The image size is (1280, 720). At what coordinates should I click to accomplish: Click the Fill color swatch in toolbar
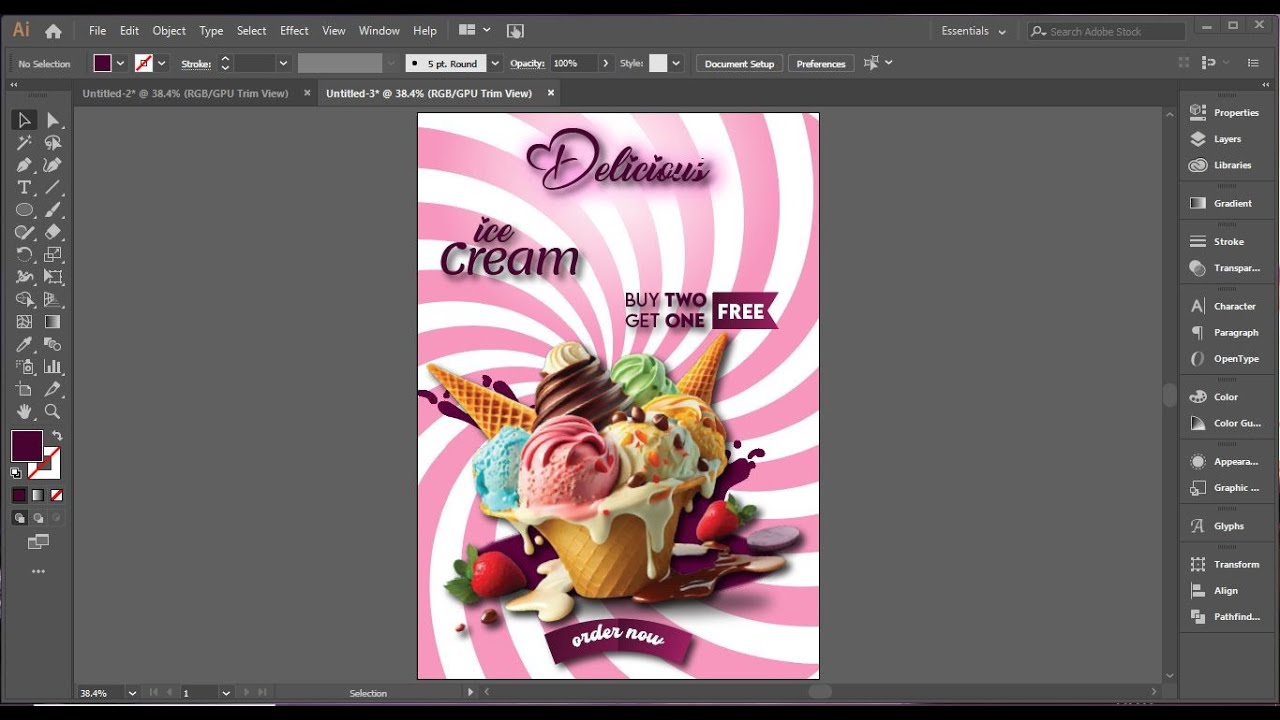pyautogui.click(x=27, y=446)
